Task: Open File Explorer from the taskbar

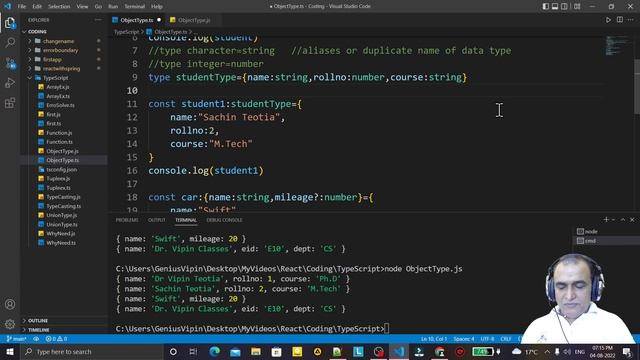Action: click(x=256, y=351)
